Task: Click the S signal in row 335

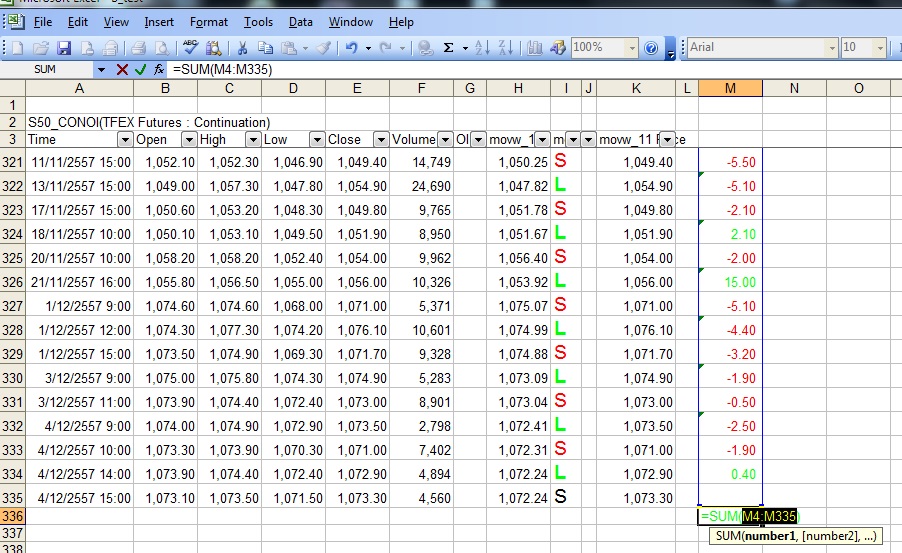Action: tap(560, 497)
